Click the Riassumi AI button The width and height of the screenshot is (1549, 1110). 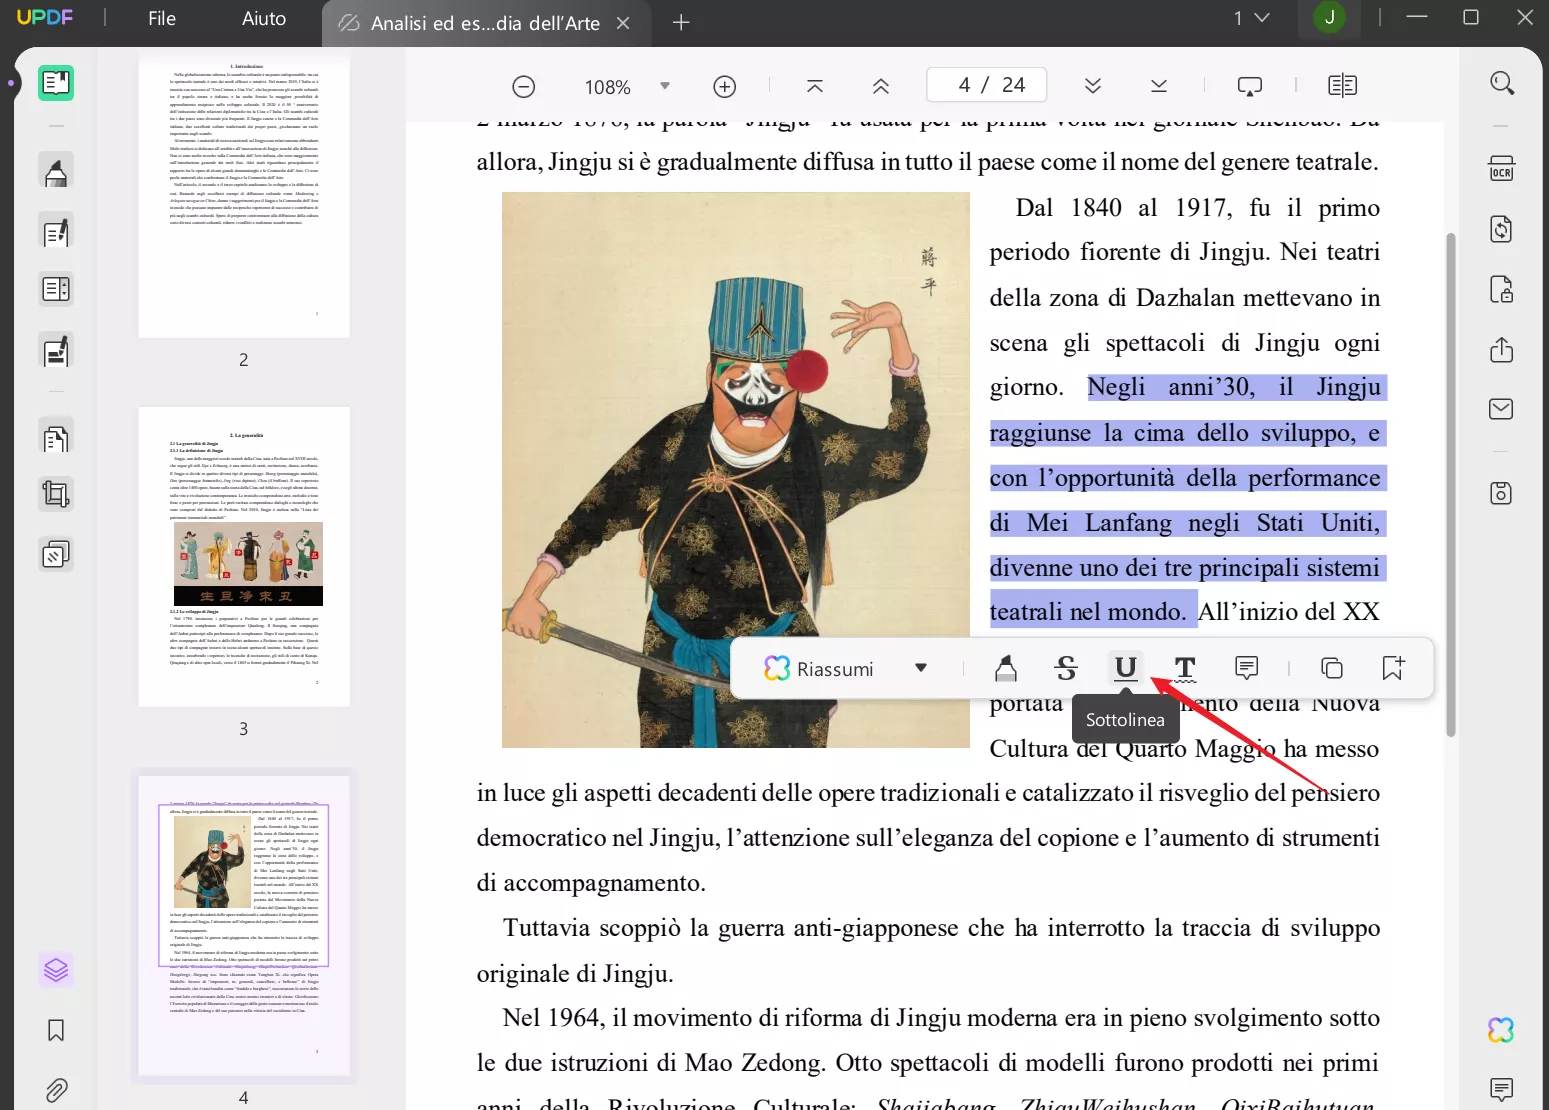(x=819, y=669)
